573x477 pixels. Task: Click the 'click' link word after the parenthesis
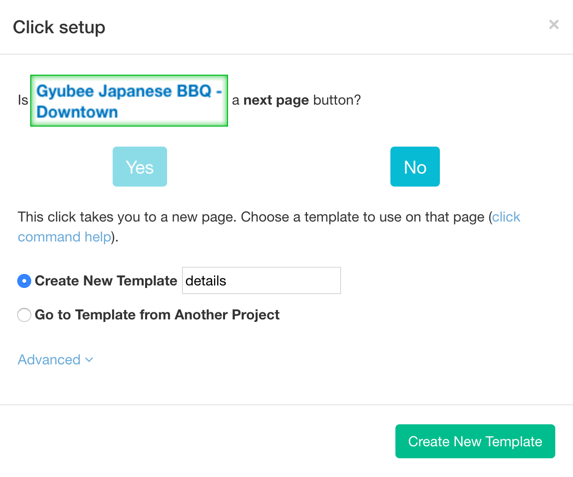[x=506, y=217]
